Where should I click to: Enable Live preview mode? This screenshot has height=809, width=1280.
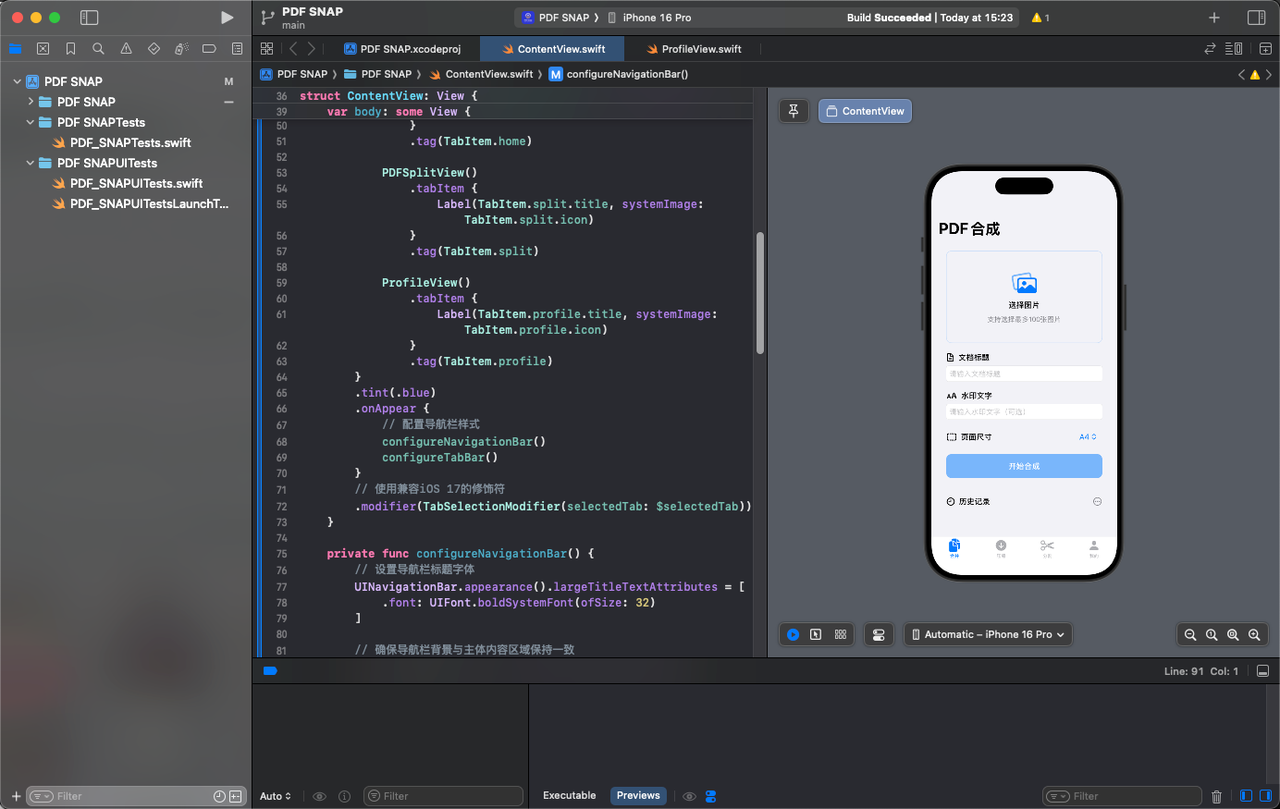pyautogui.click(x=793, y=634)
